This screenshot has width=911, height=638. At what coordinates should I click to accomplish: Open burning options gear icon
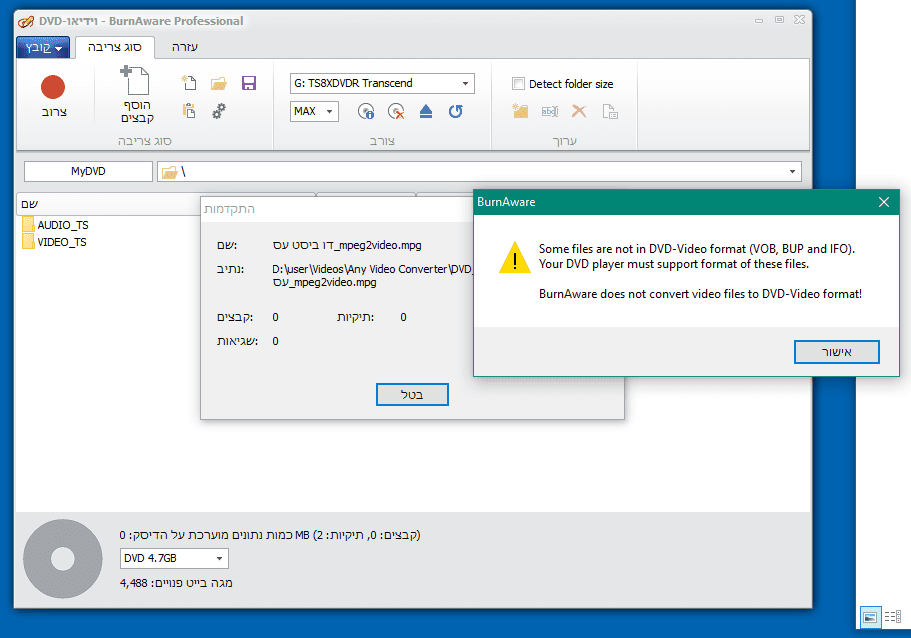[x=218, y=111]
